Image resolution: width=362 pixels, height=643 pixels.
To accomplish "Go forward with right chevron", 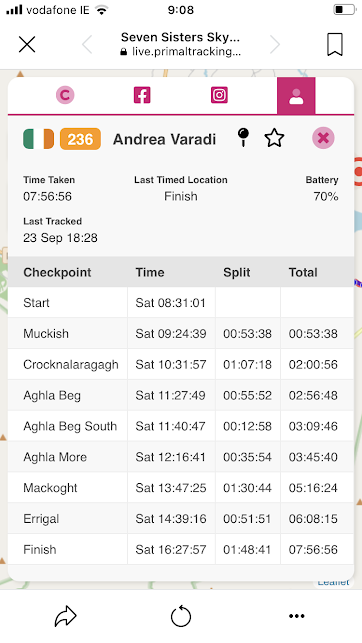I will 275,45.
